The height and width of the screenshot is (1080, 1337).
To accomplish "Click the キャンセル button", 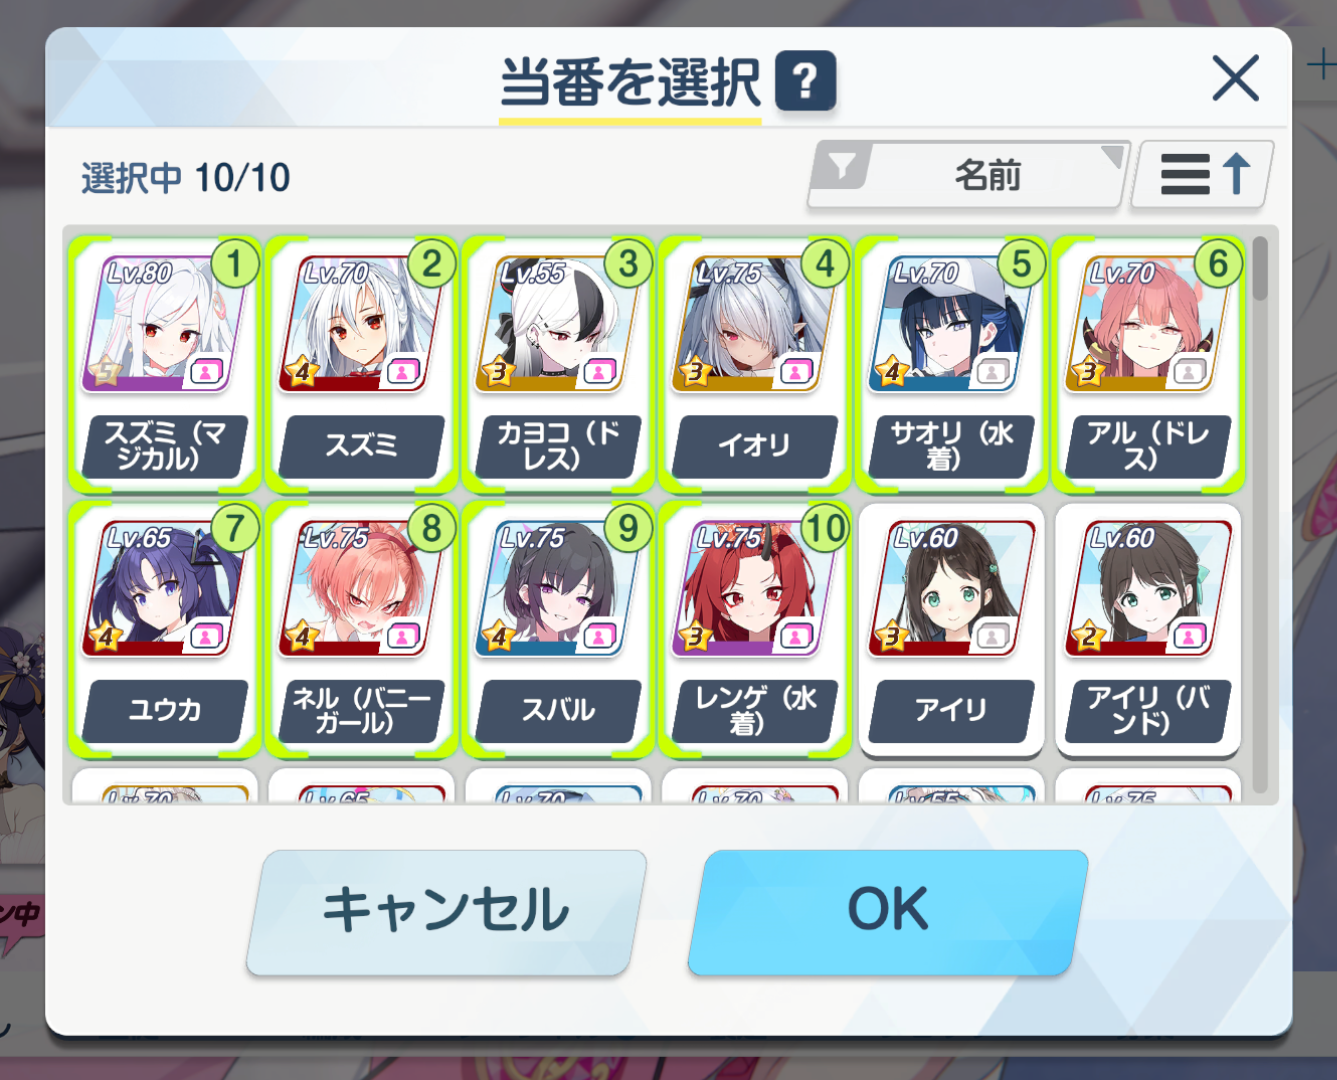I will [x=446, y=910].
